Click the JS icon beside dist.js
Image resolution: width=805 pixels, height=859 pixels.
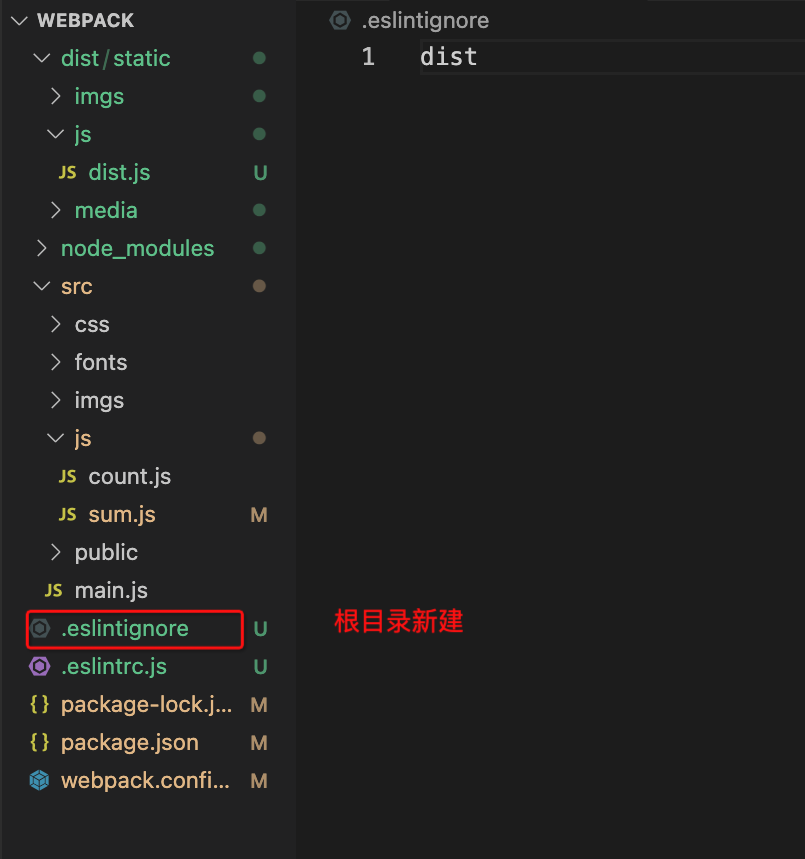click(68, 172)
